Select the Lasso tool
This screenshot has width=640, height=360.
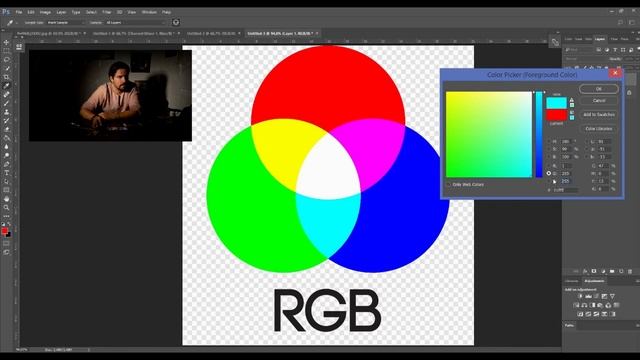click(6, 60)
